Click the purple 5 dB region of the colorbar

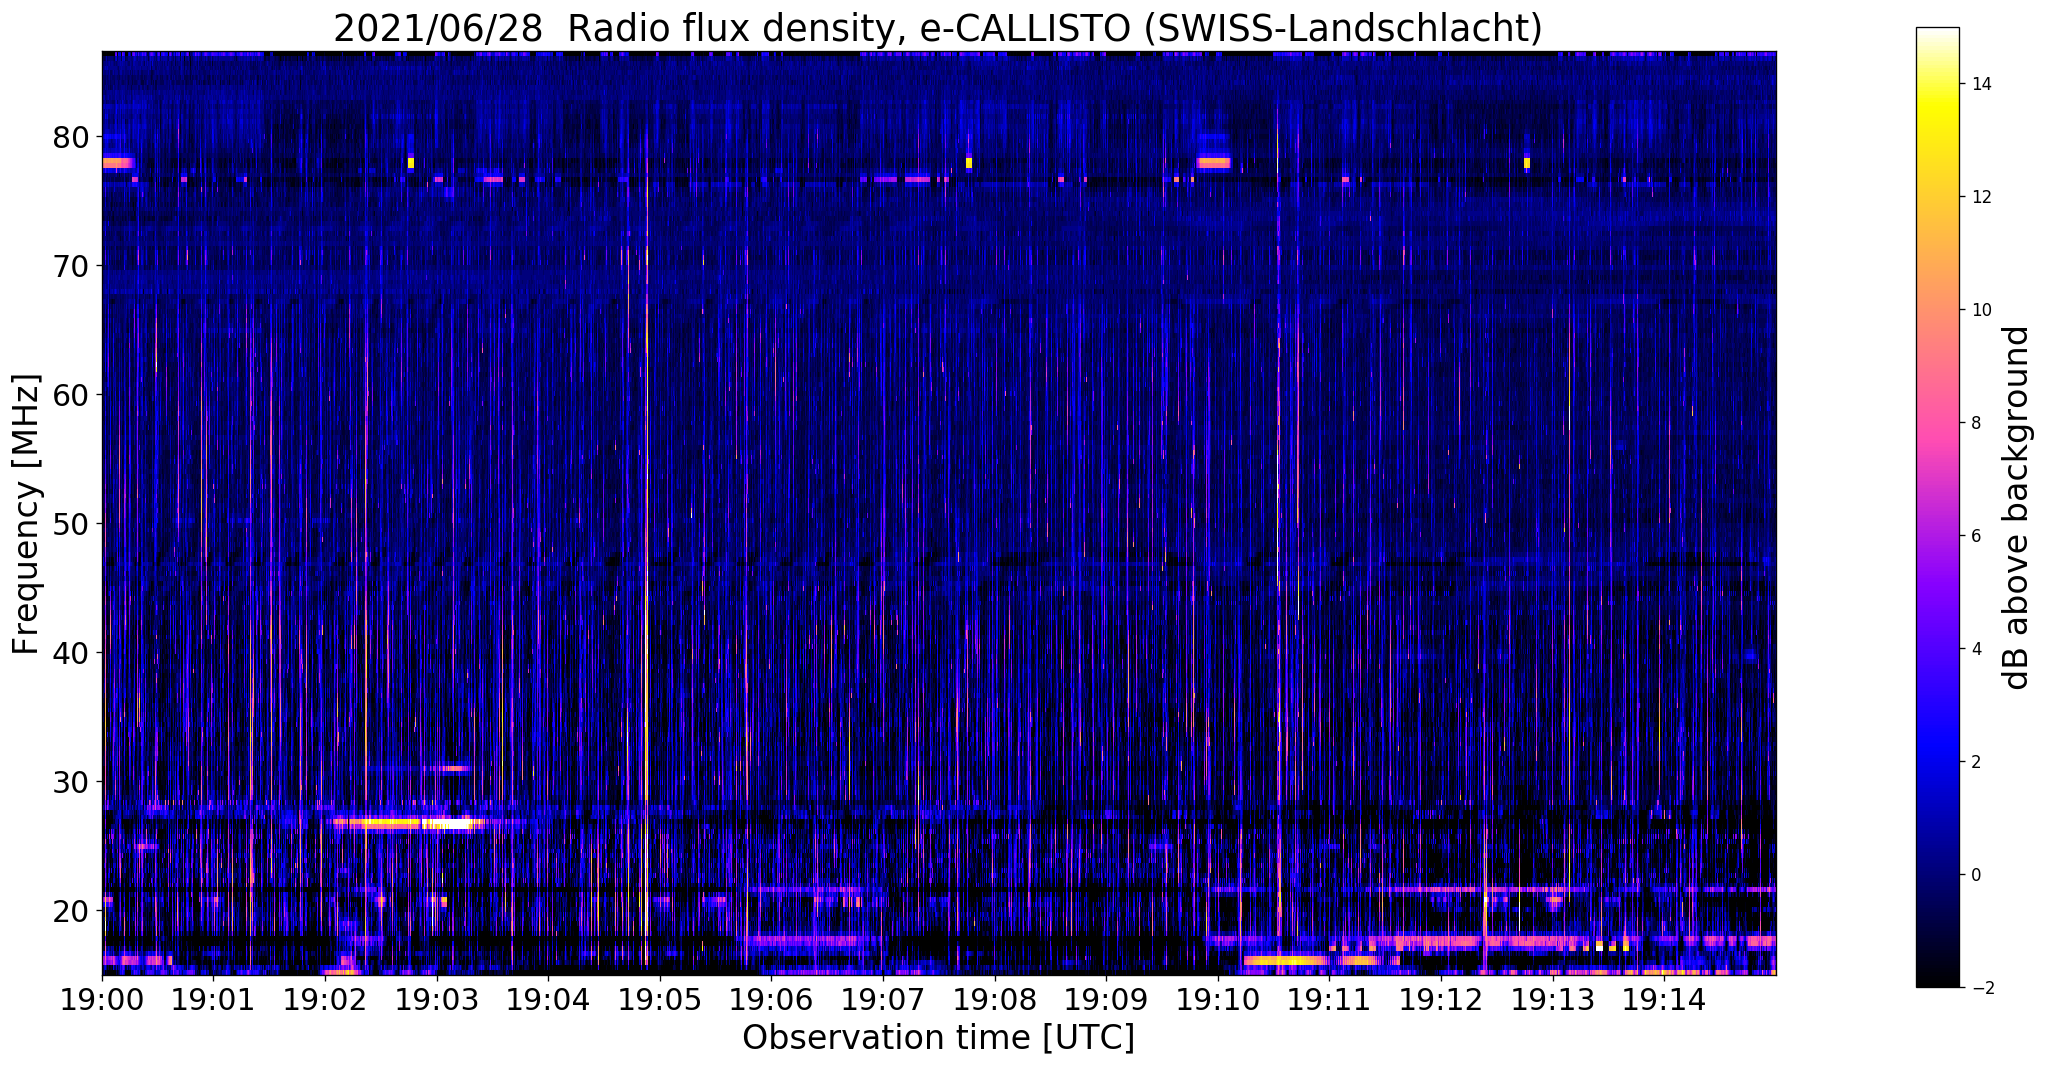[1937, 592]
